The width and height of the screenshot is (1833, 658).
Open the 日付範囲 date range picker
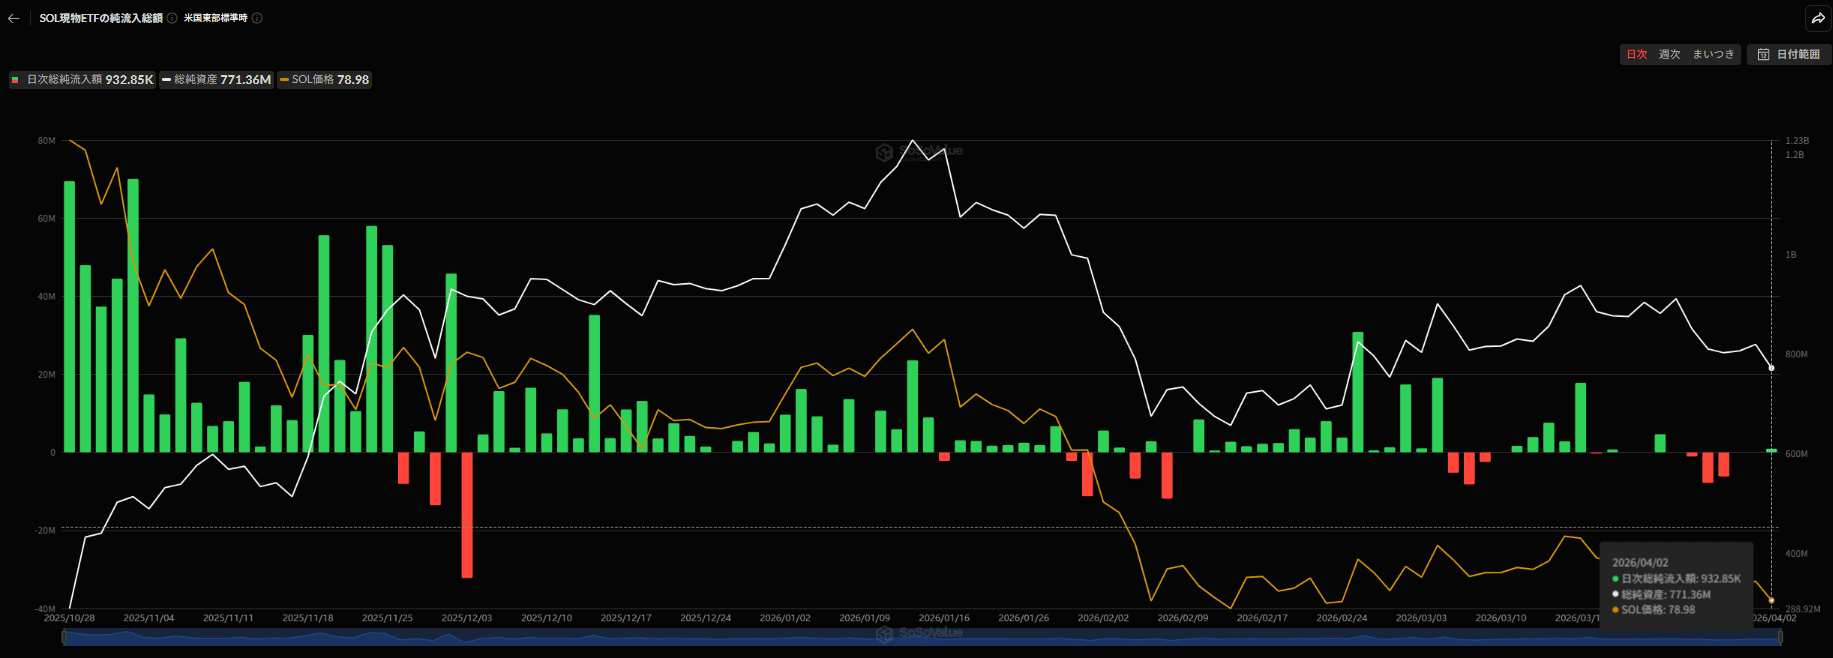pos(1789,55)
